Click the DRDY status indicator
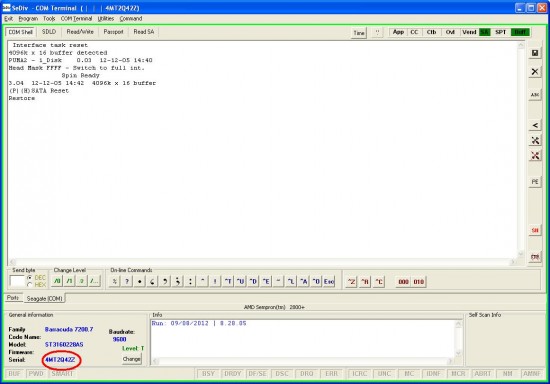The height and width of the screenshot is (384, 550). pyautogui.click(x=233, y=374)
